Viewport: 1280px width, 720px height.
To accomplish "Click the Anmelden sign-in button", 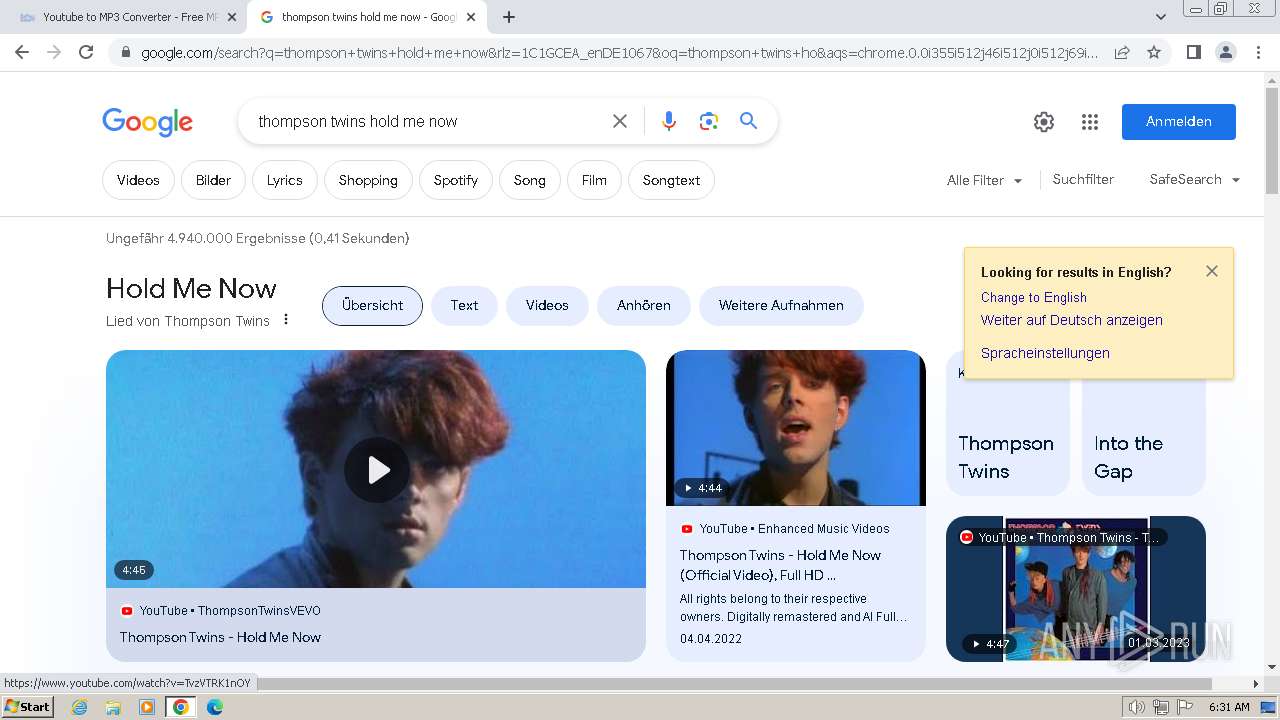I will (1179, 121).
